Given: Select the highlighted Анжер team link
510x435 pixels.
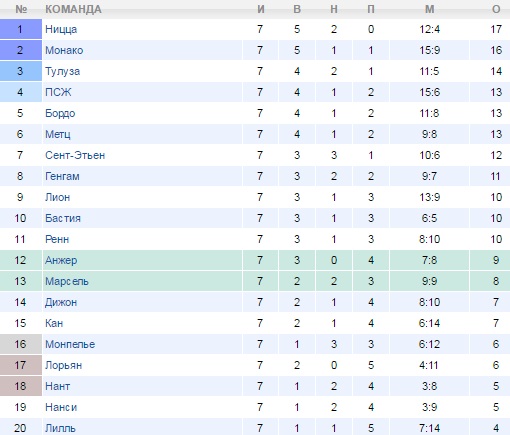Looking at the screenshot, I should pyautogui.click(x=61, y=261).
